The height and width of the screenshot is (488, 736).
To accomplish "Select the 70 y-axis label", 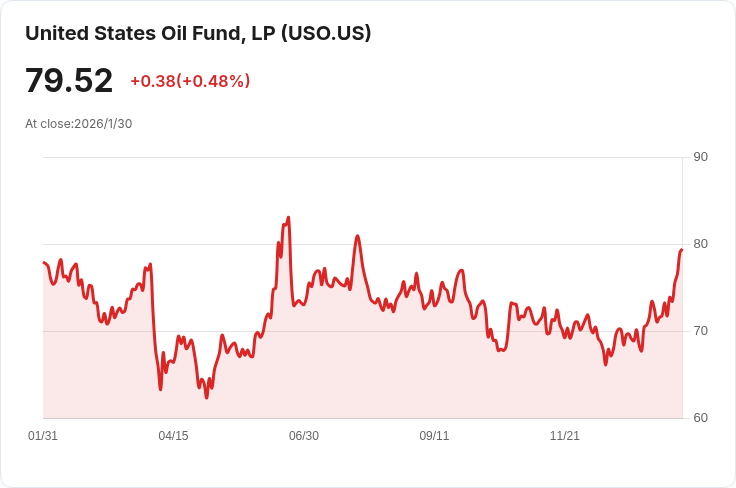I will pyautogui.click(x=700, y=331).
